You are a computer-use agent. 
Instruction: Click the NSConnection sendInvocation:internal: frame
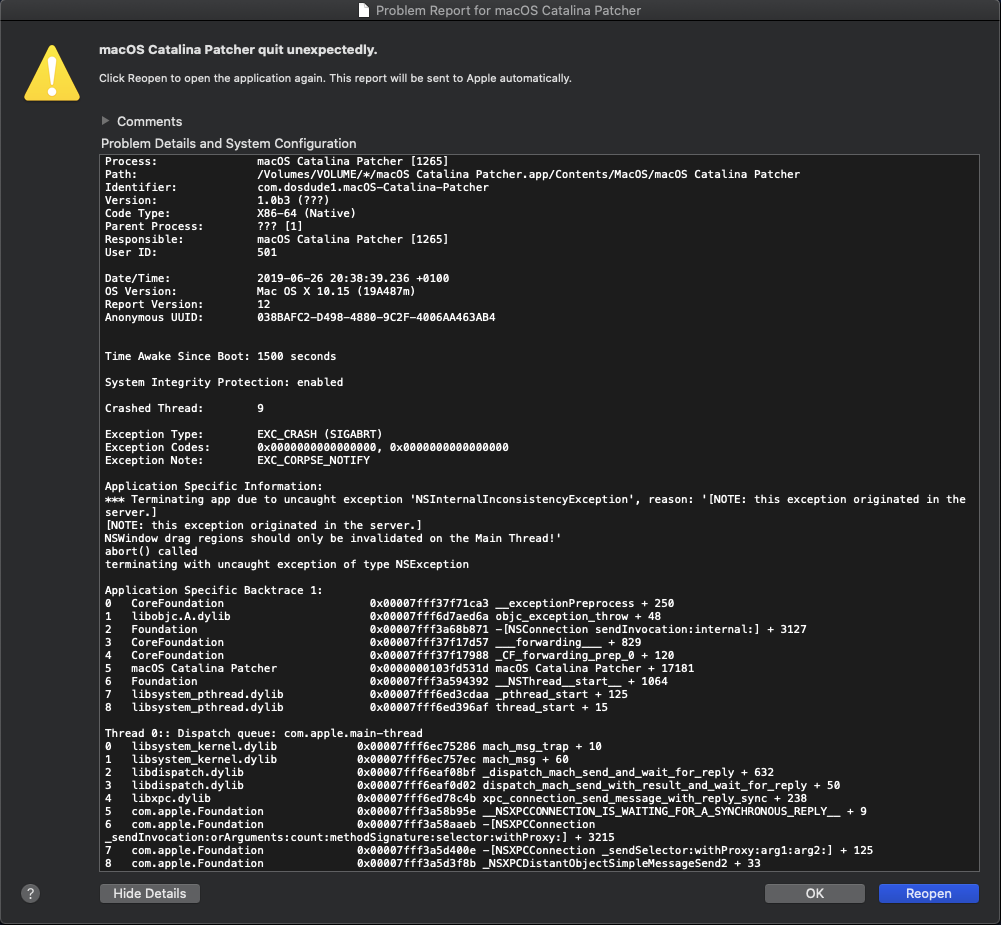[455, 629]
